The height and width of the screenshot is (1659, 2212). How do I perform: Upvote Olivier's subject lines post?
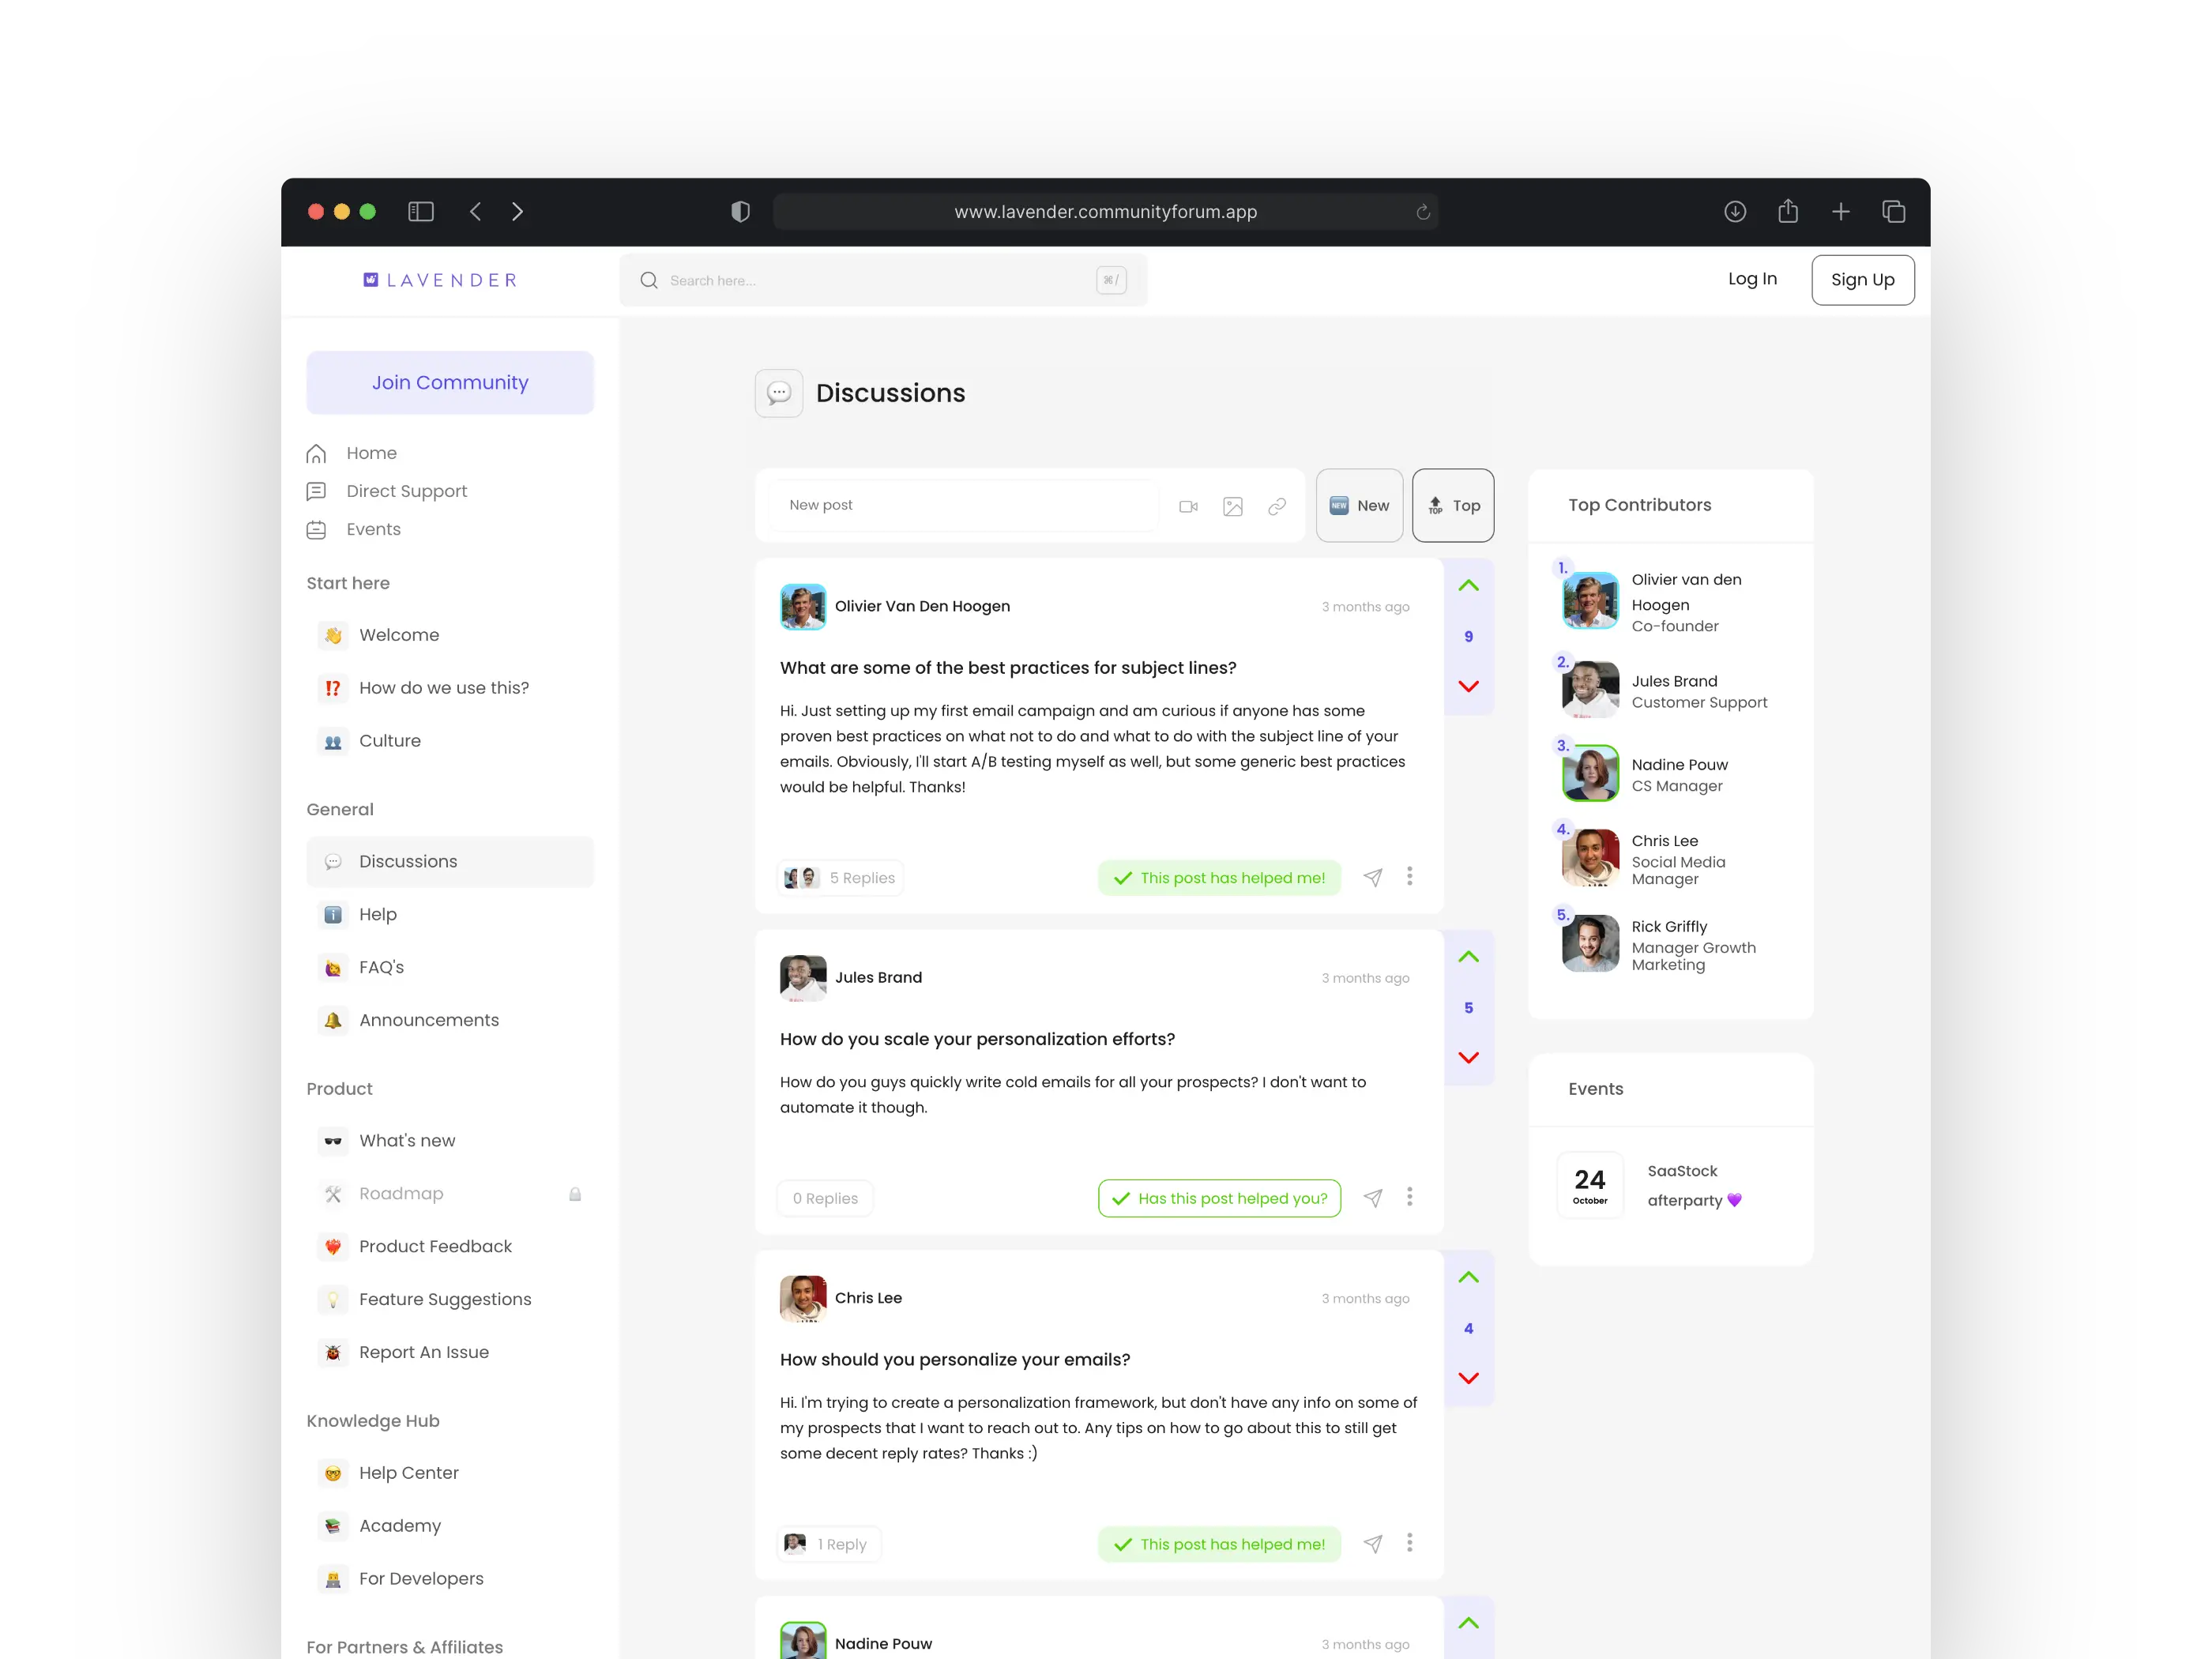coord(1468,585)
